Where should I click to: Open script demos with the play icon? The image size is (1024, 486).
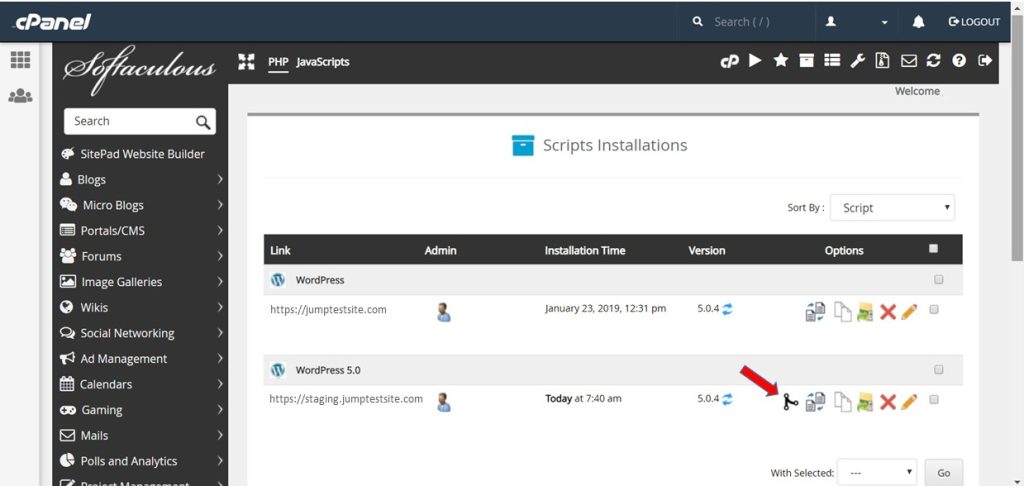(x=756, y=61)
